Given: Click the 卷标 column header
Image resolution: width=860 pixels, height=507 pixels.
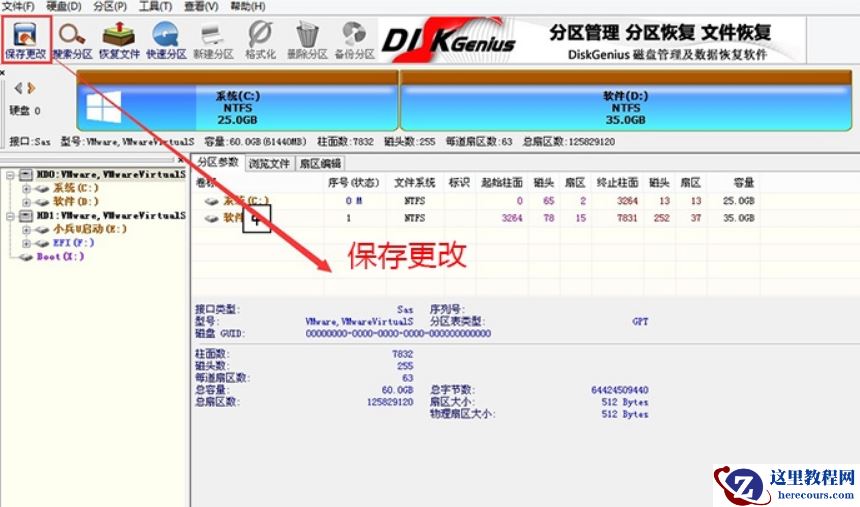Looking at the screenshot, I should (x=206, y=183).
